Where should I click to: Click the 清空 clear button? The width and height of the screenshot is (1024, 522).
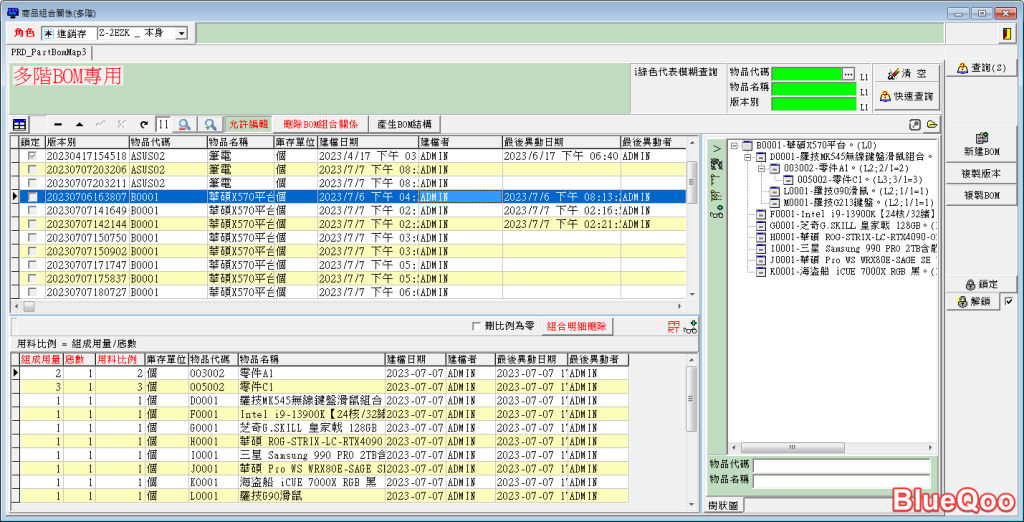pyautogui.click(x=906, y=74)
